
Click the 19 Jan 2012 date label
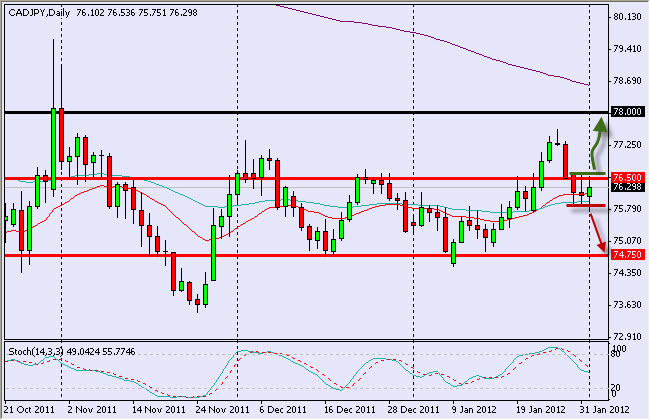pos(541,410)
